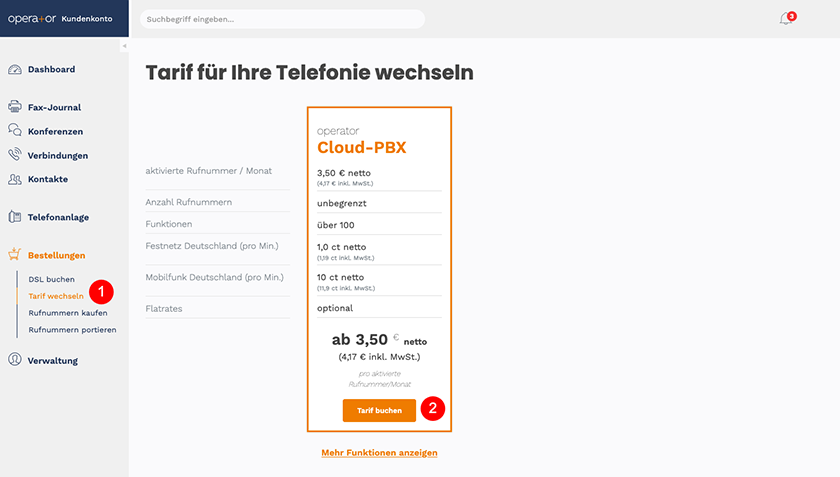Select the DSL buchen submenu entry
This screenshot has height=477, width=840.
tap(51, 279)
